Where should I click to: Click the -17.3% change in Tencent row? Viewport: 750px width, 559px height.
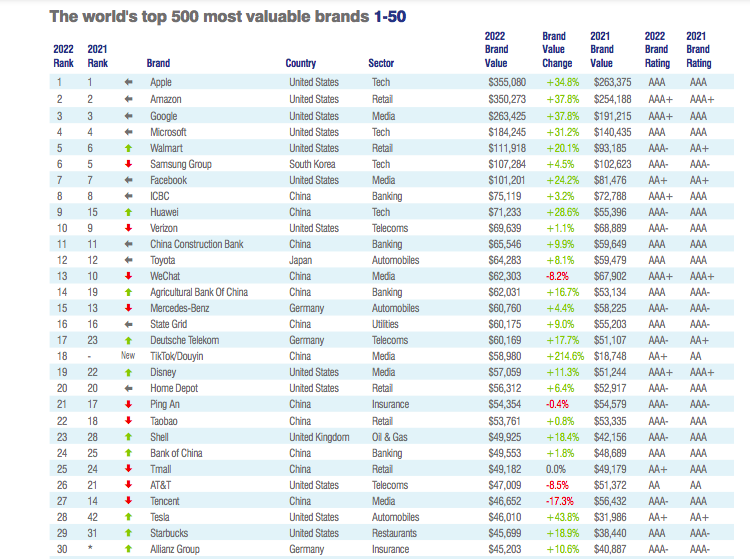click(x=560, y=501)
